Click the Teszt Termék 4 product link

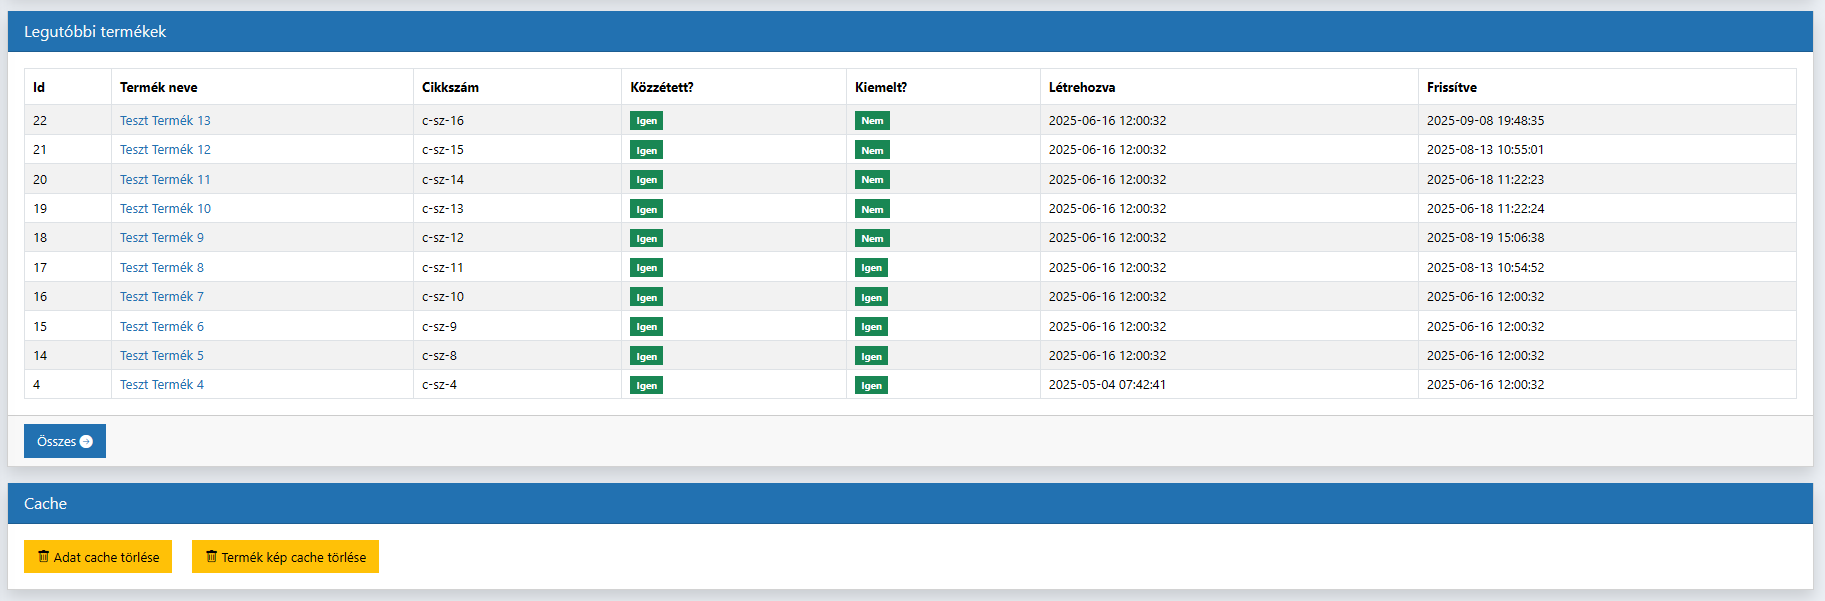pos(161,385)
